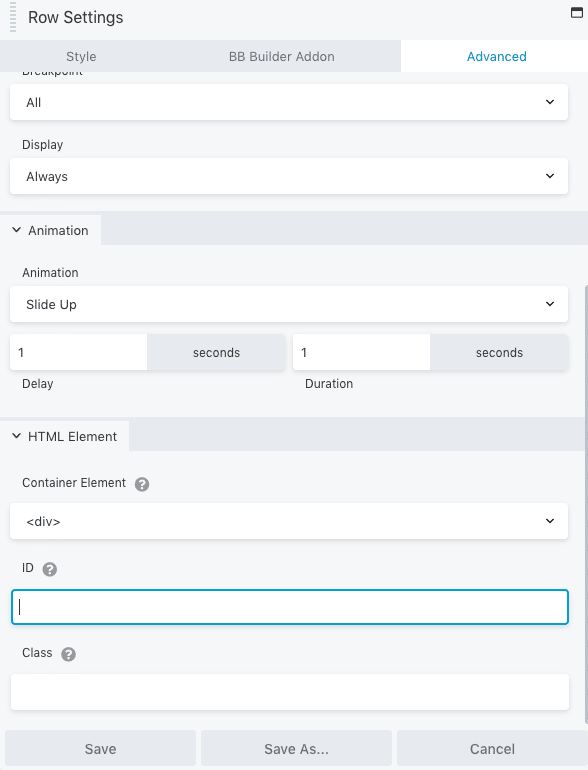Collapse the HTML Element section

[64, 437]
